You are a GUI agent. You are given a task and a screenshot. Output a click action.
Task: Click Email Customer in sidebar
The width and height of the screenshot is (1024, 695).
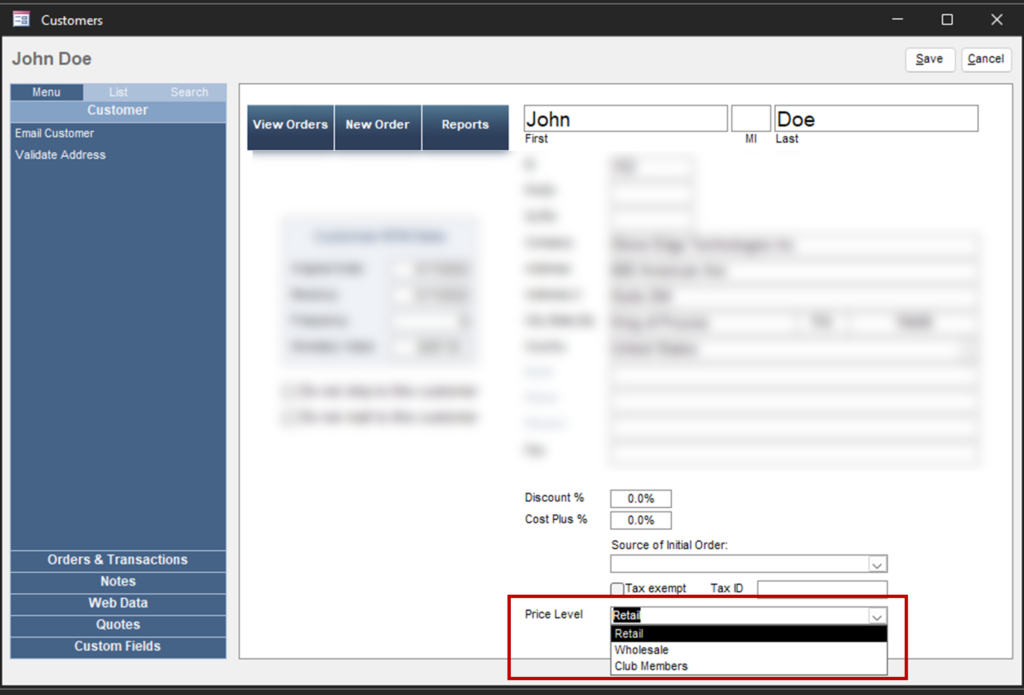pos(55,133)
